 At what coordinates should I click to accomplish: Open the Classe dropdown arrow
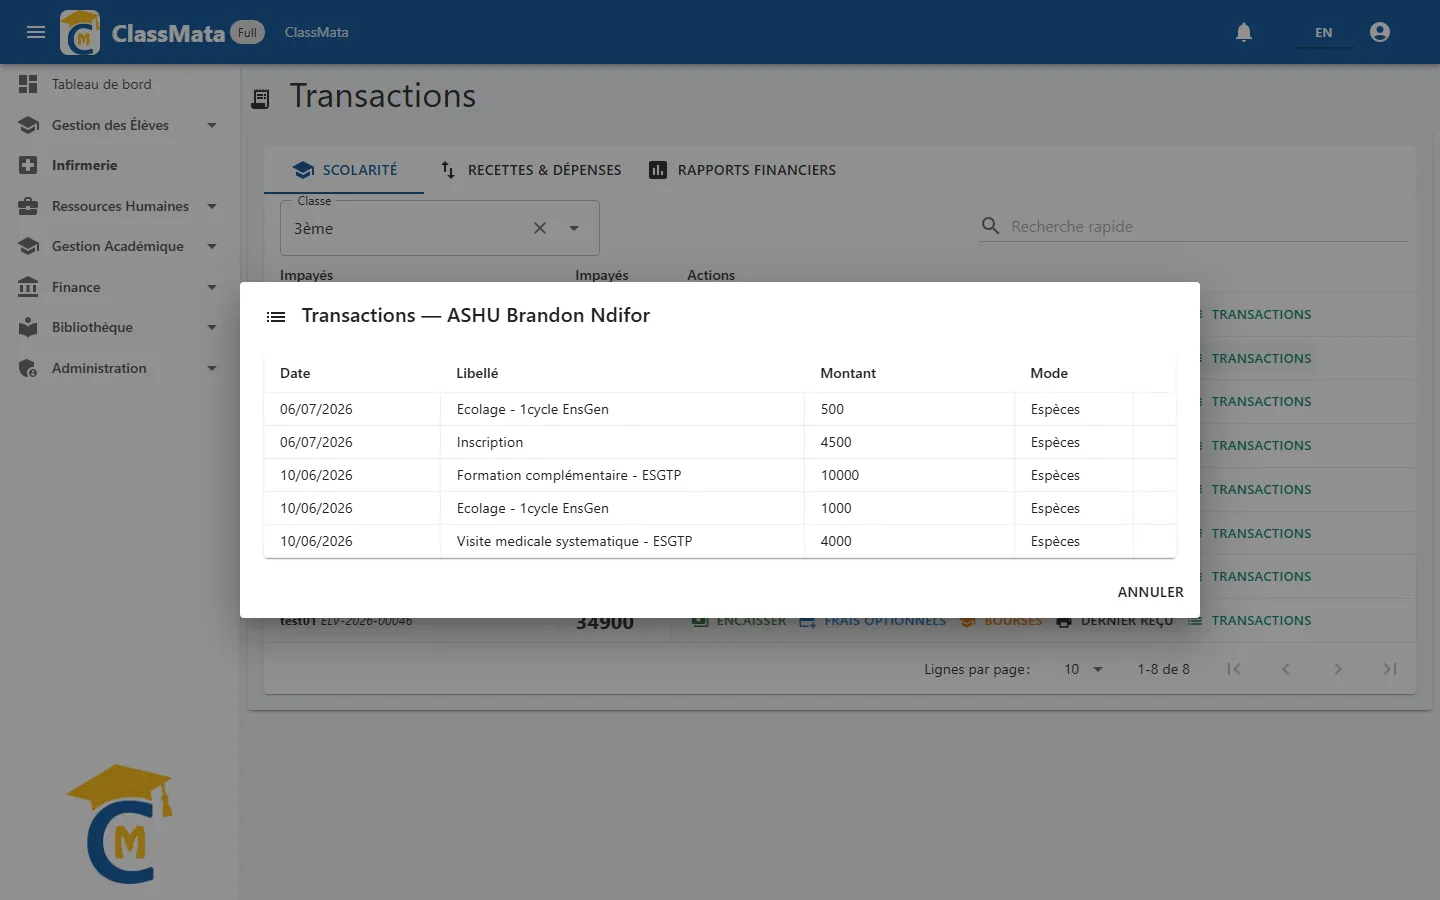pyautogui.click(x=574, y=228)
